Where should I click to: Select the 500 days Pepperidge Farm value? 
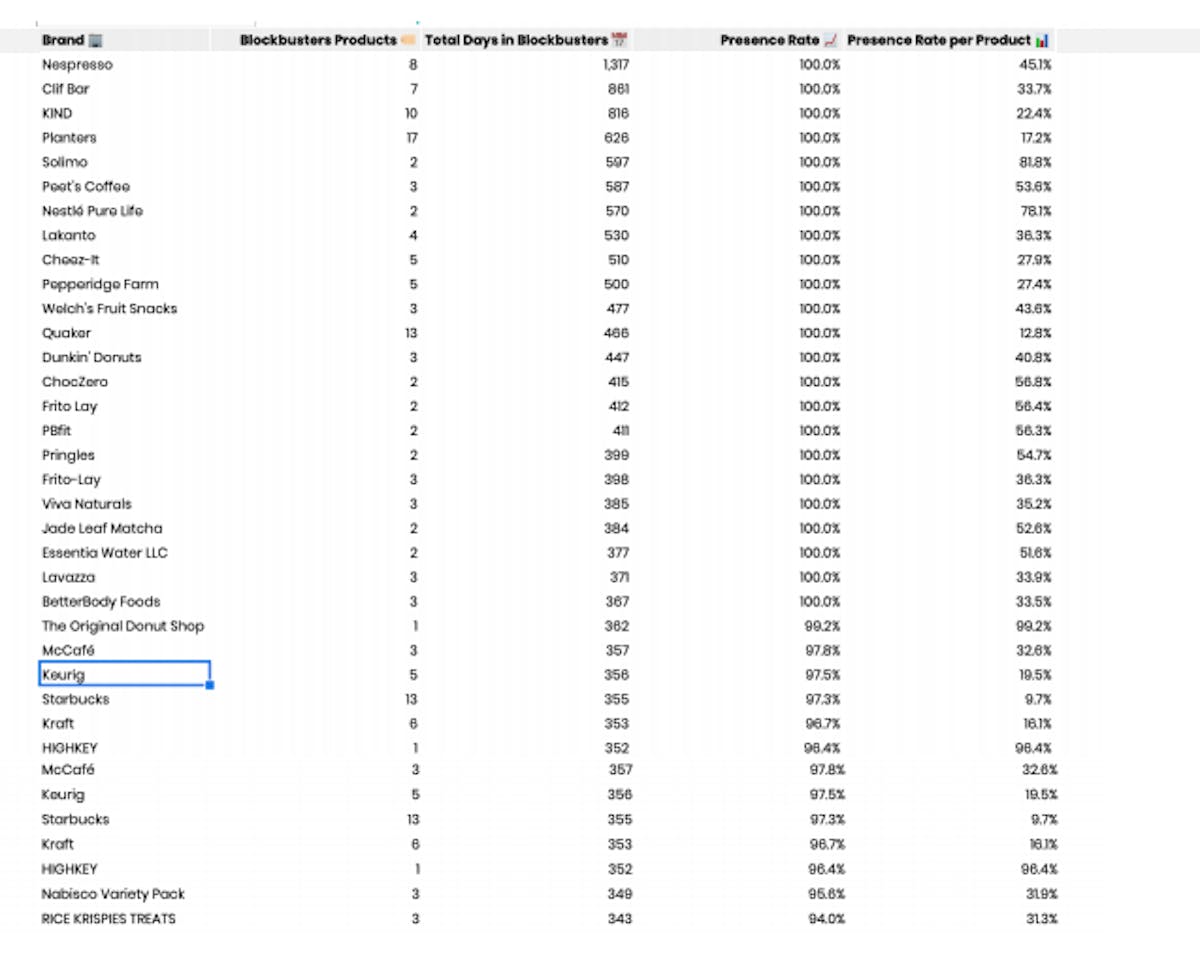pyautogui.click(x=618, y=285)
